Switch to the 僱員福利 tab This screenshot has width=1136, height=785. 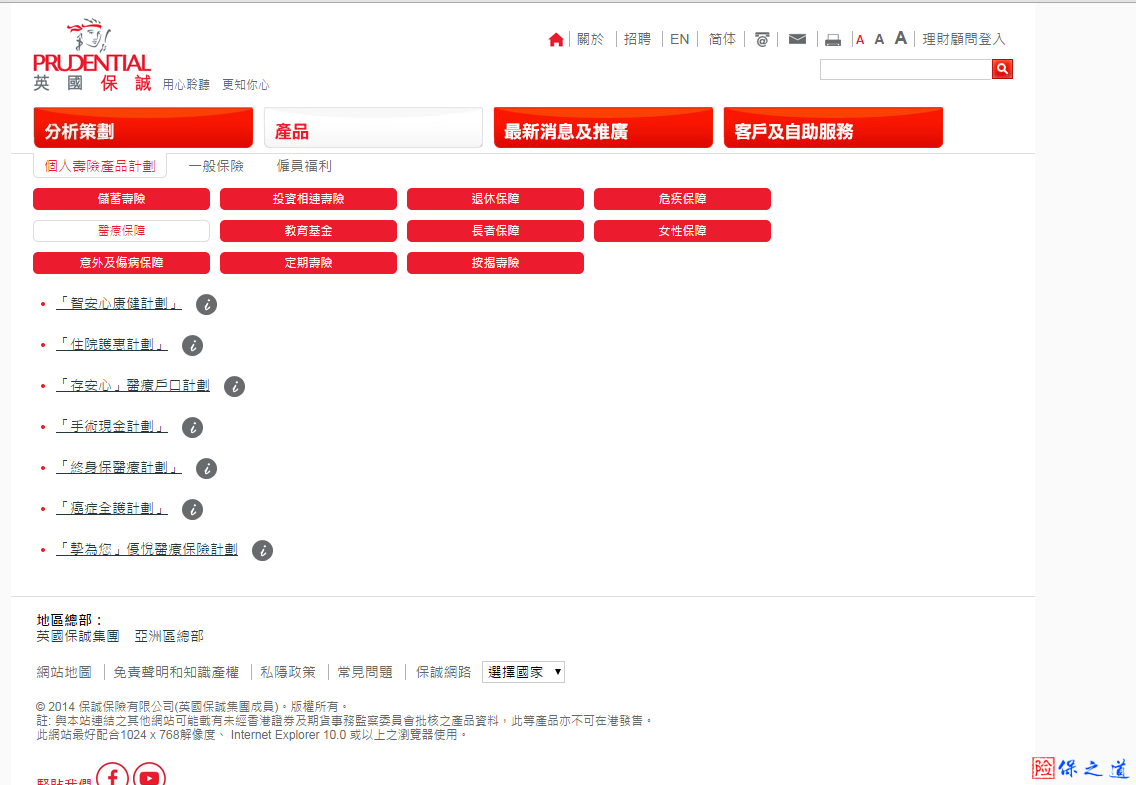coord(304,166)
